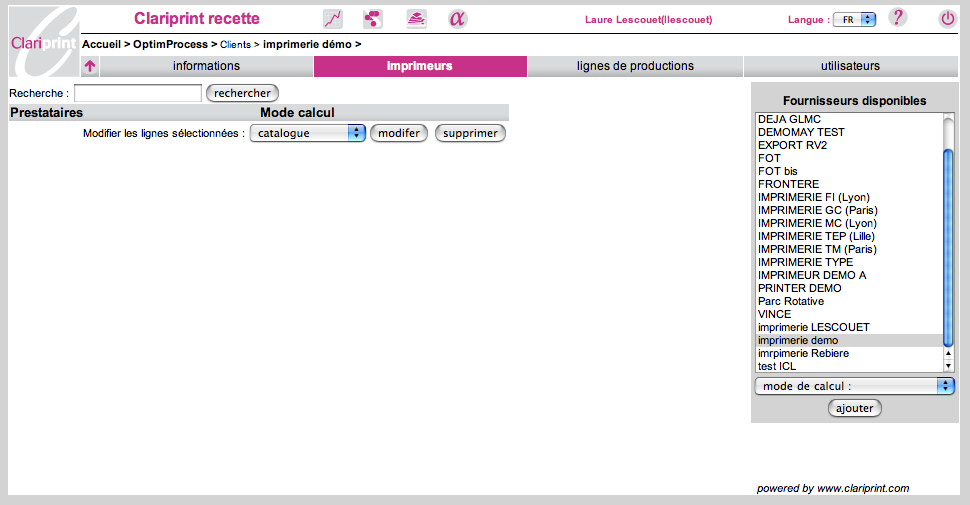Click the pink up arrow icon
Screen dimensions: 970x505
coord(90,67)
